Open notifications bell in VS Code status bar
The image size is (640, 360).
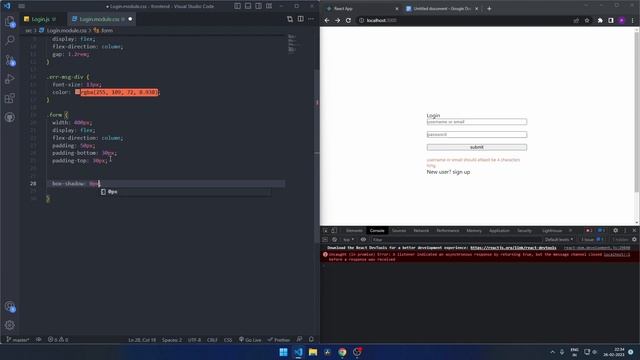tap(311, 340)
